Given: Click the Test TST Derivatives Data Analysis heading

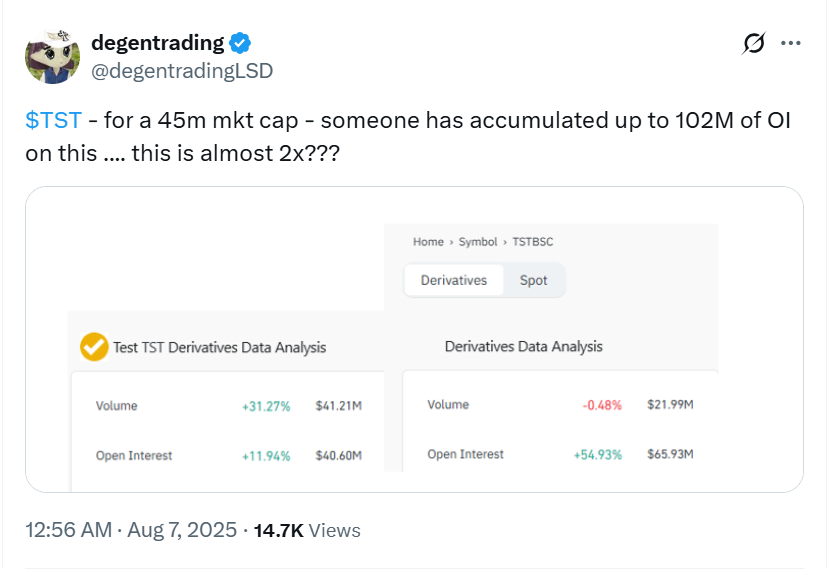Looking at the screenshot, I should pos(219,348).
